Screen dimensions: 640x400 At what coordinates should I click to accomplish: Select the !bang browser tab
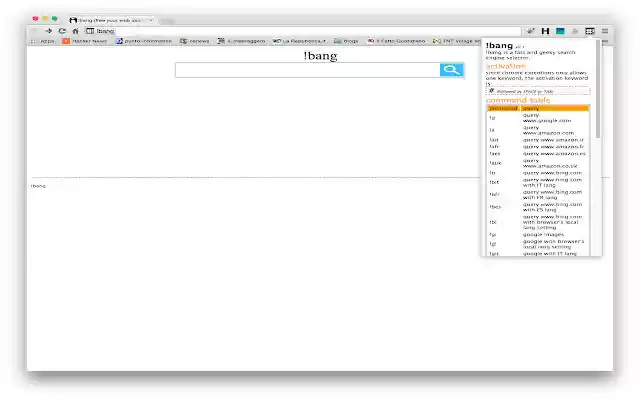tap(111, 20)
